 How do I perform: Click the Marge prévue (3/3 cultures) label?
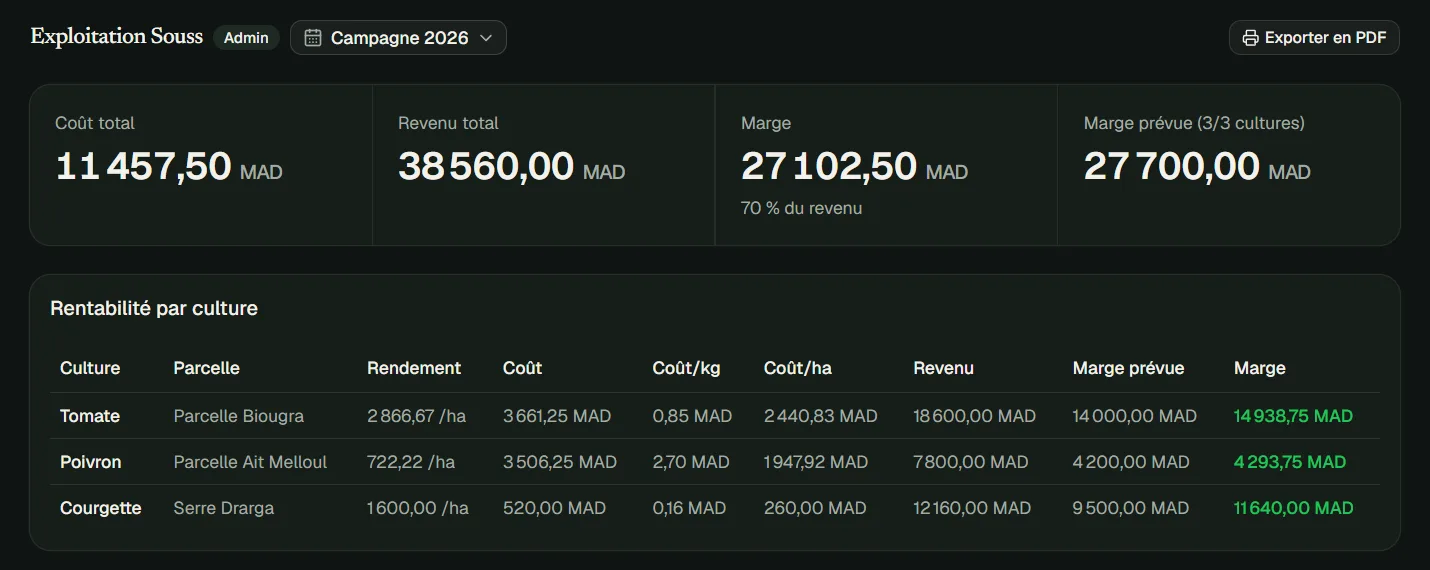tap(1194, 123)
